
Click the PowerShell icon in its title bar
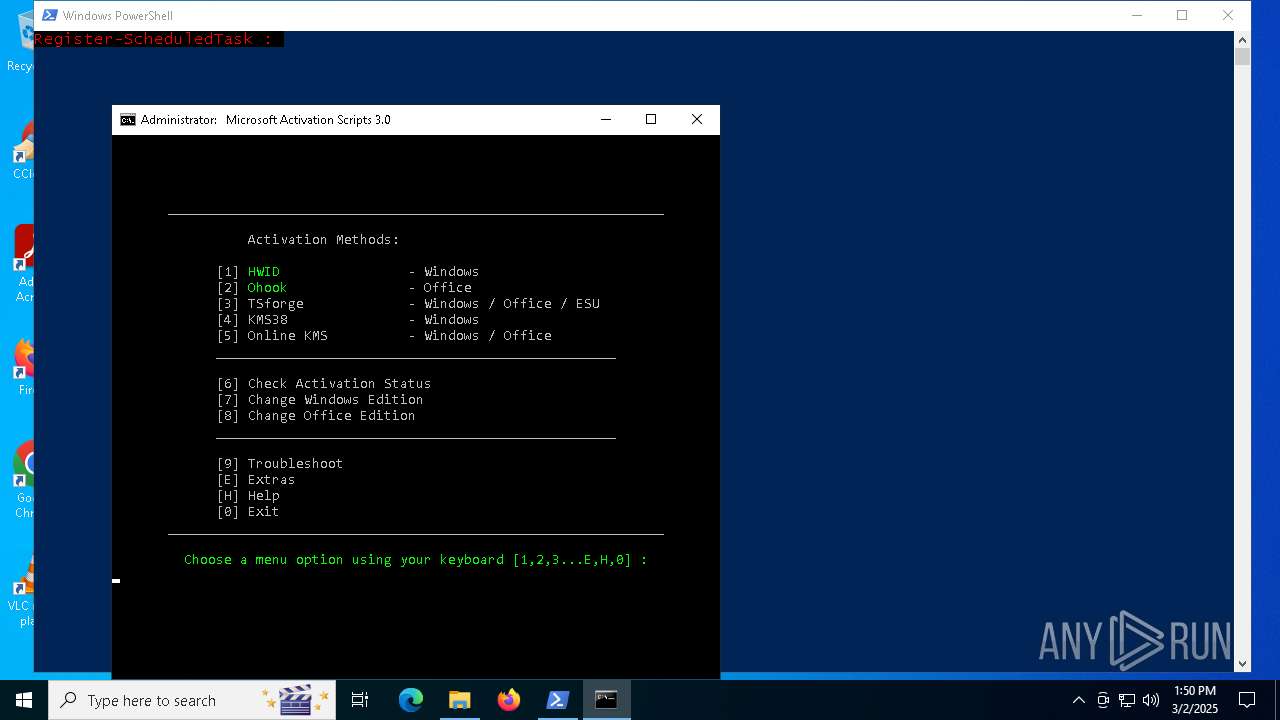point(49,15)
